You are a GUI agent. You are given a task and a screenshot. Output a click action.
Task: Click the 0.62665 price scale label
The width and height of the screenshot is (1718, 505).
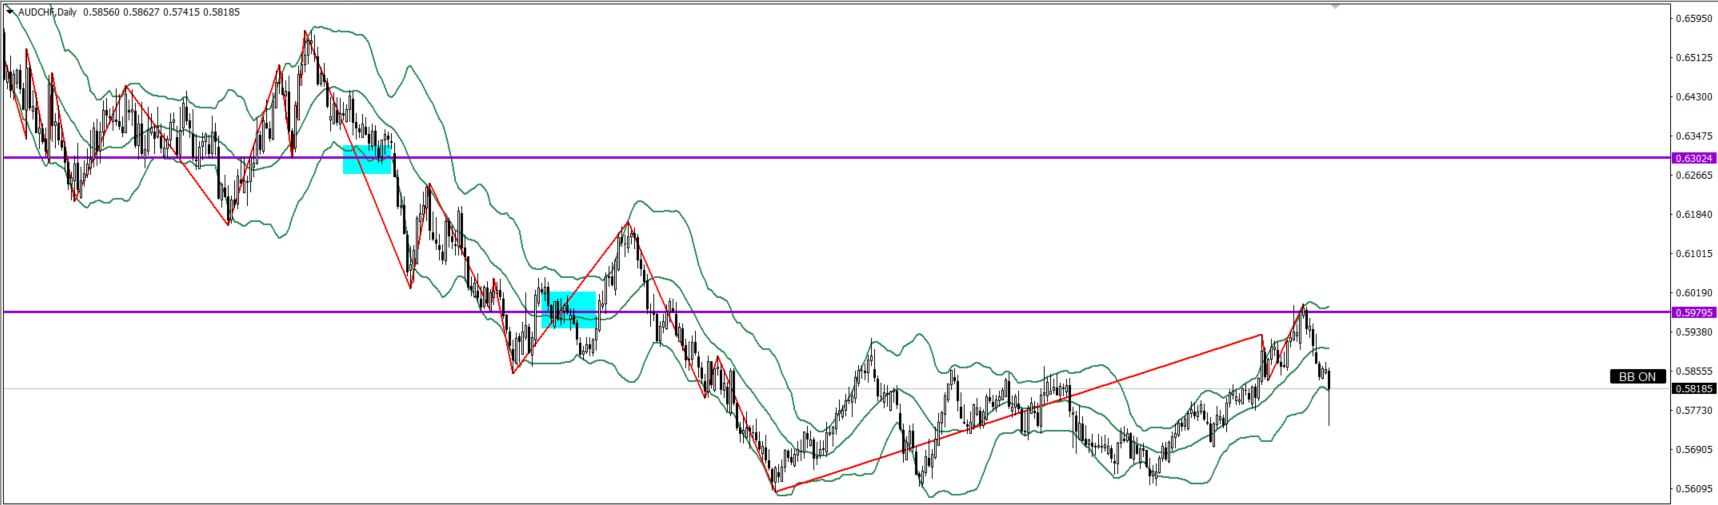tap(1694, 176)
